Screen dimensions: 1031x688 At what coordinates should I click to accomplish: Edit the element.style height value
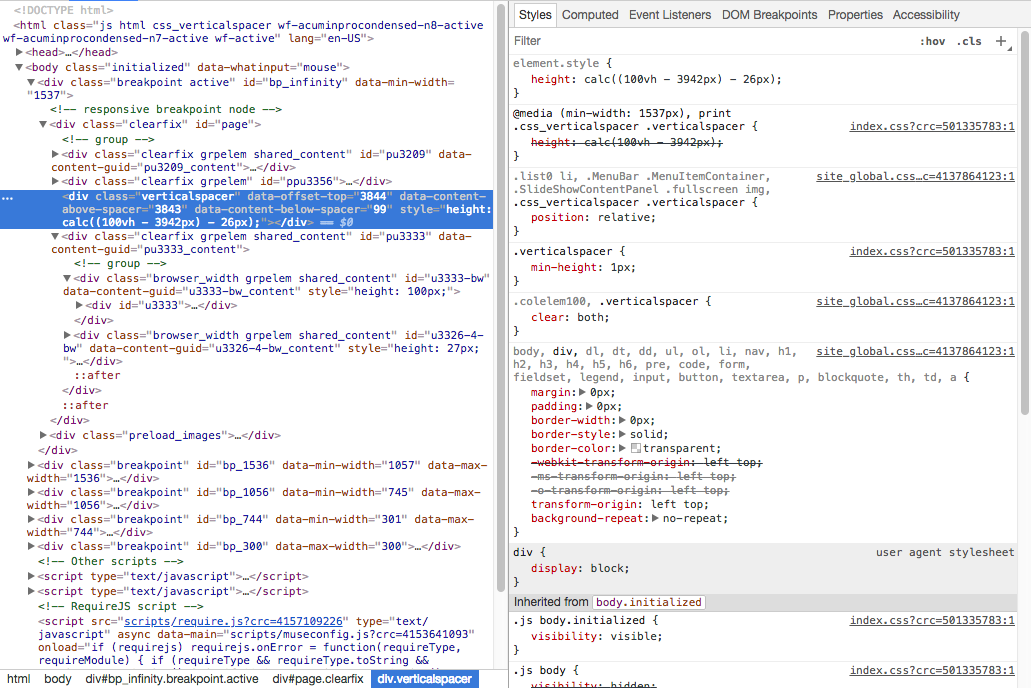(681, 79)
